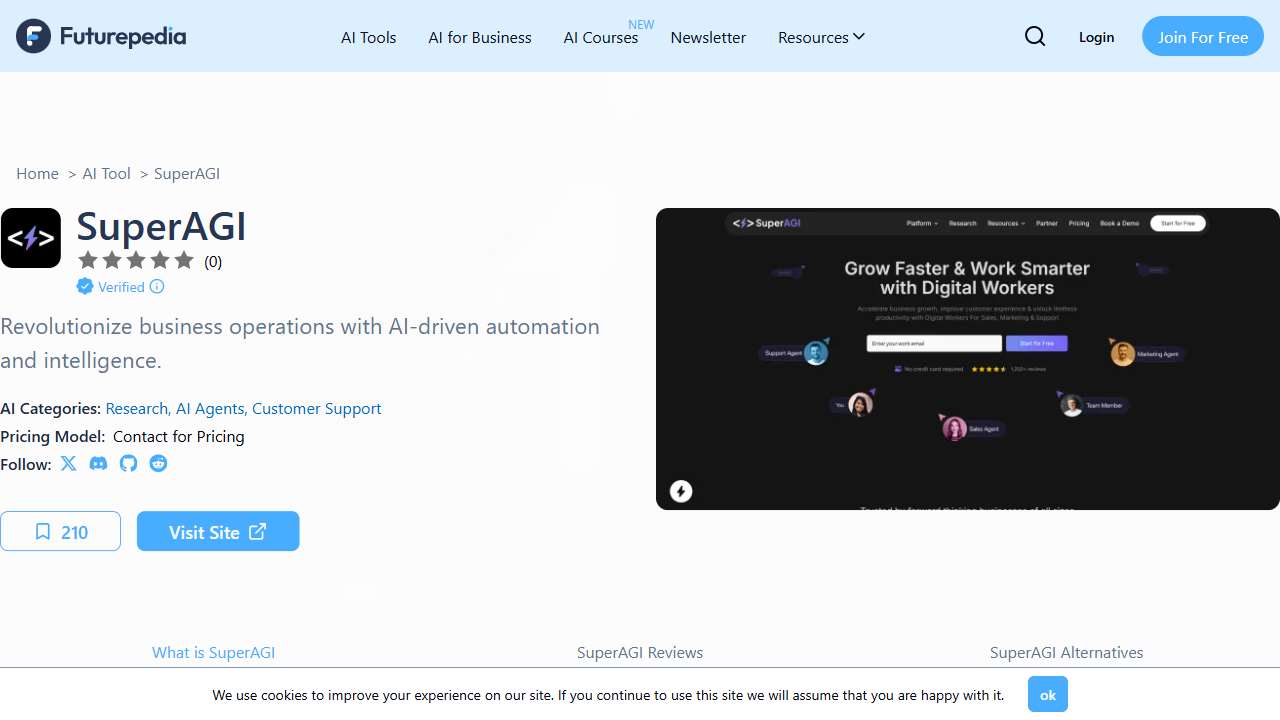
Task: Bookmark SuperAGI with the 210 button
Action: [x=61, y=532]
